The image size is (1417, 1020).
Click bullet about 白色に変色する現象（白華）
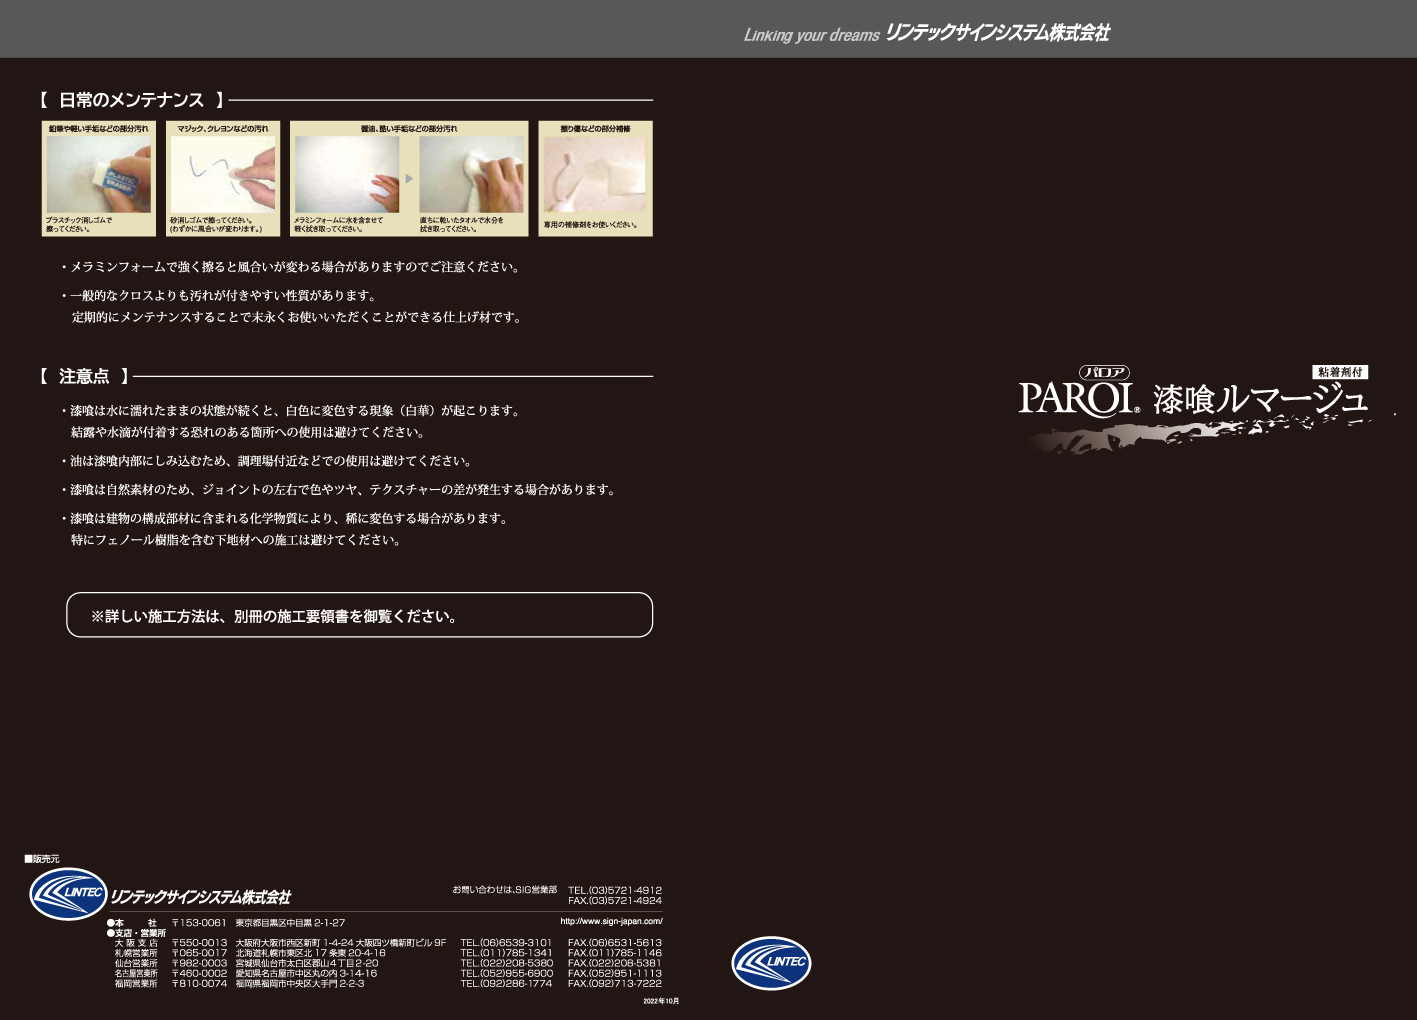(x=289, y=410)
